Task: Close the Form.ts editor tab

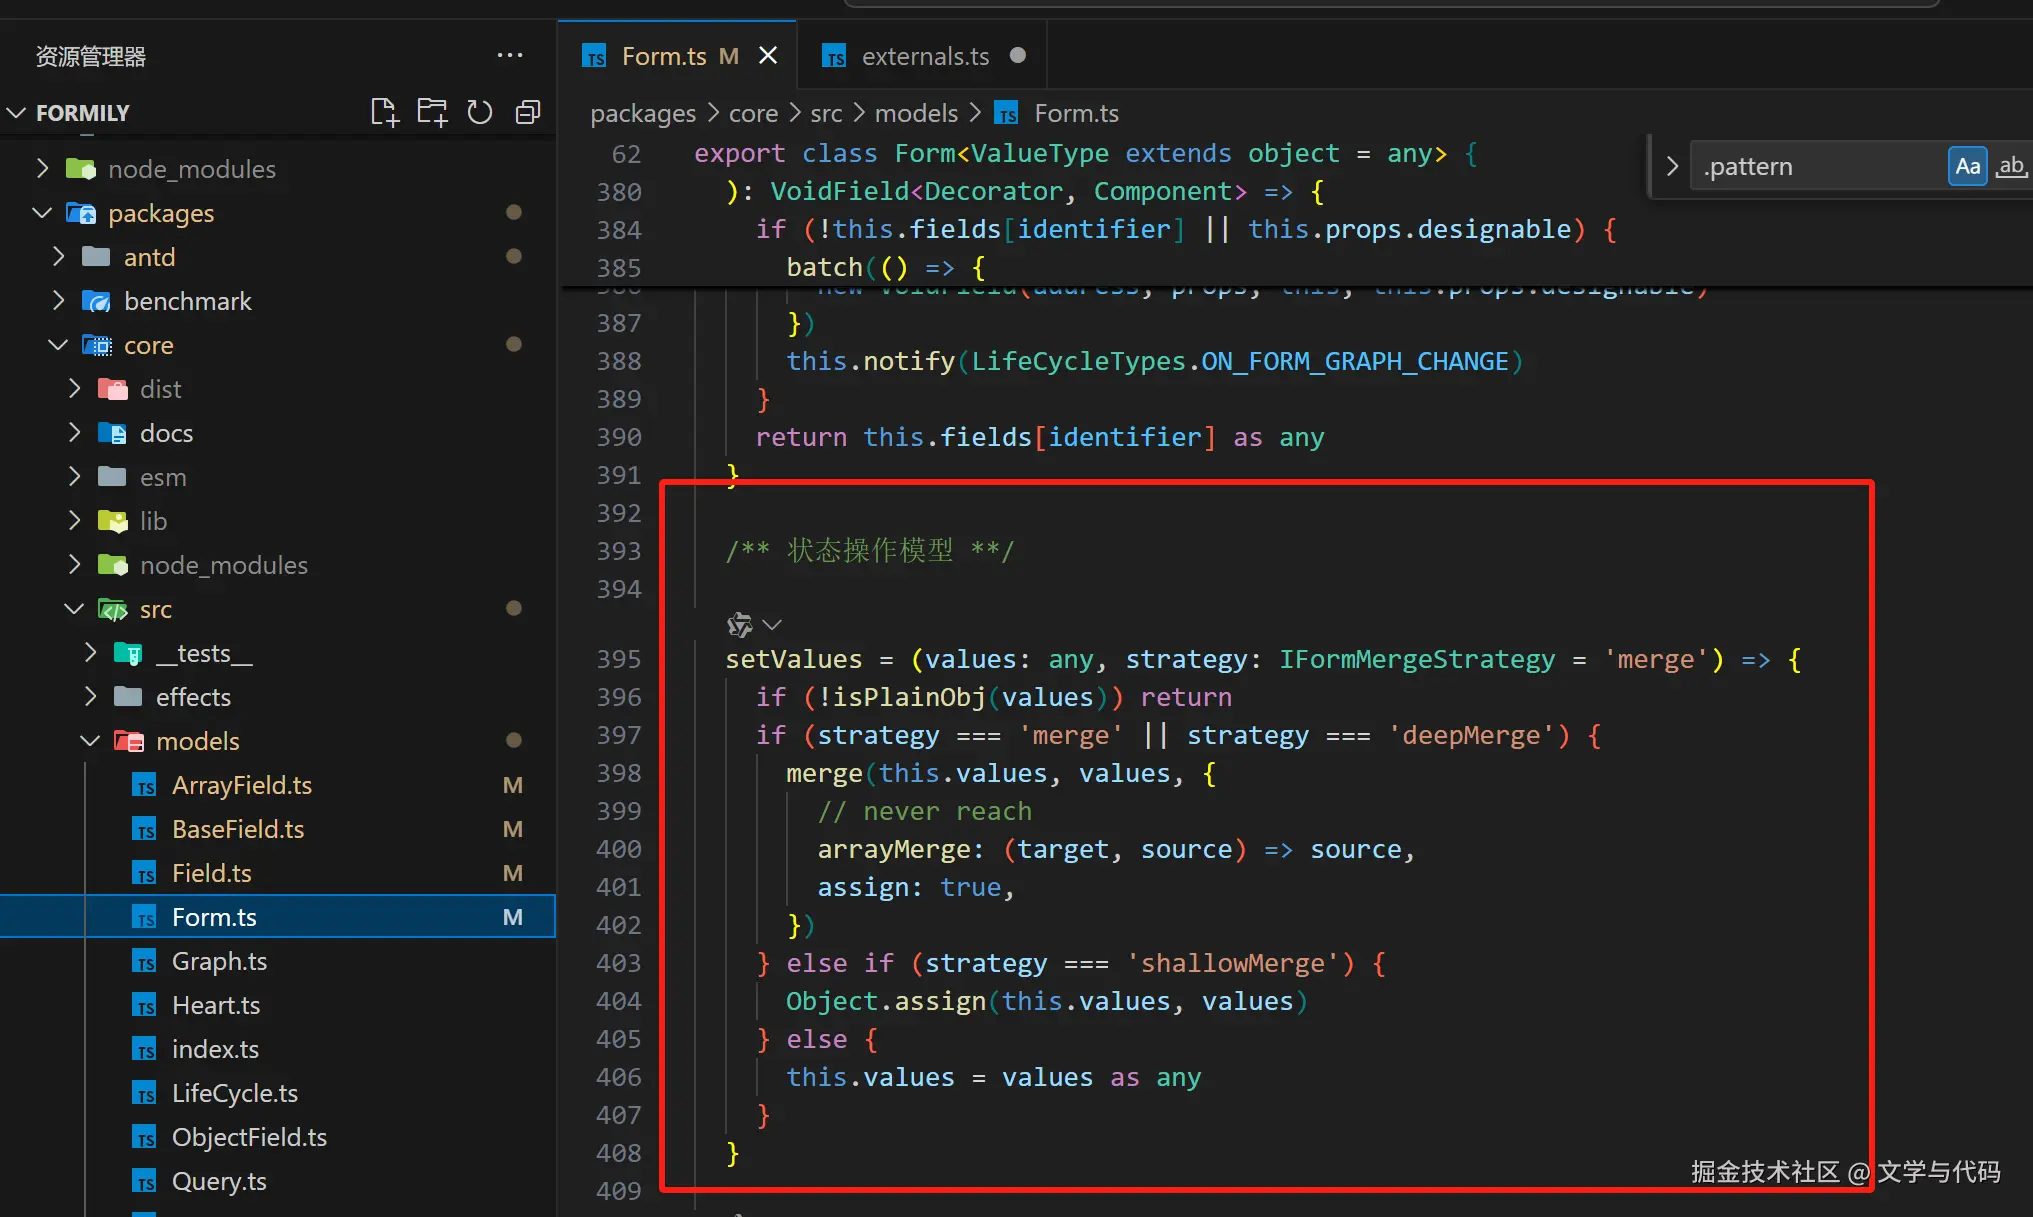Action: click(768, 56)
